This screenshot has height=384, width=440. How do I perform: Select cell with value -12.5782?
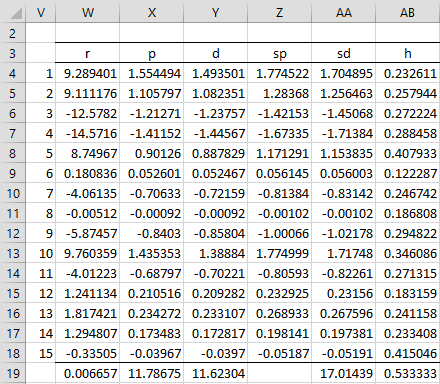click(x=88, y=113)
